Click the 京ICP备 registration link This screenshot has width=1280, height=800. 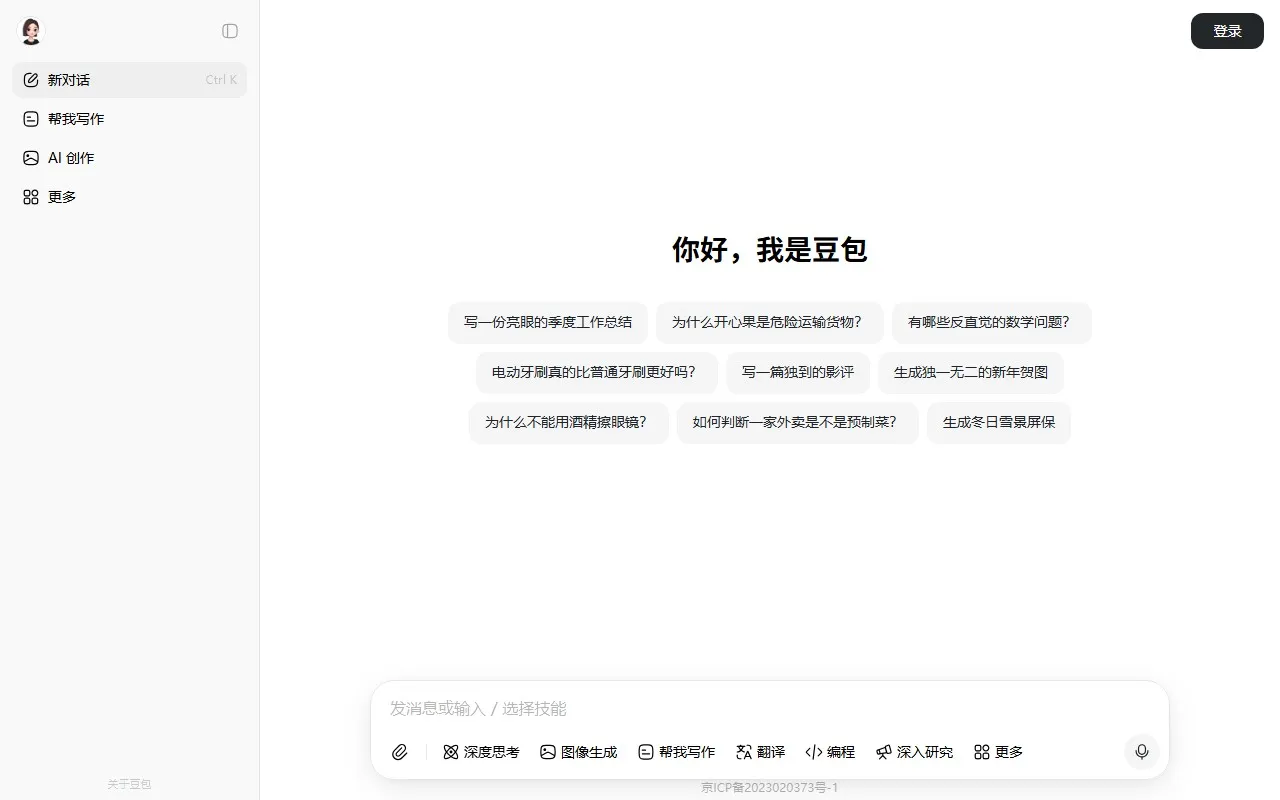tap(769, 789)
